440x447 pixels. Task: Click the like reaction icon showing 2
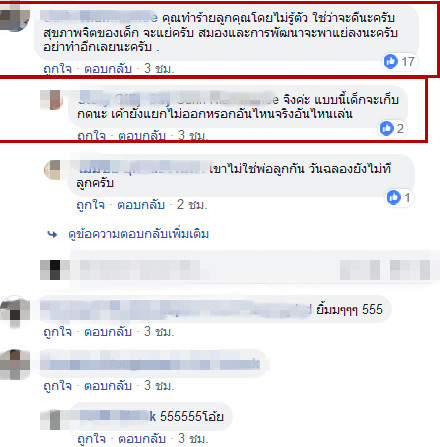(x=387, y=128)
